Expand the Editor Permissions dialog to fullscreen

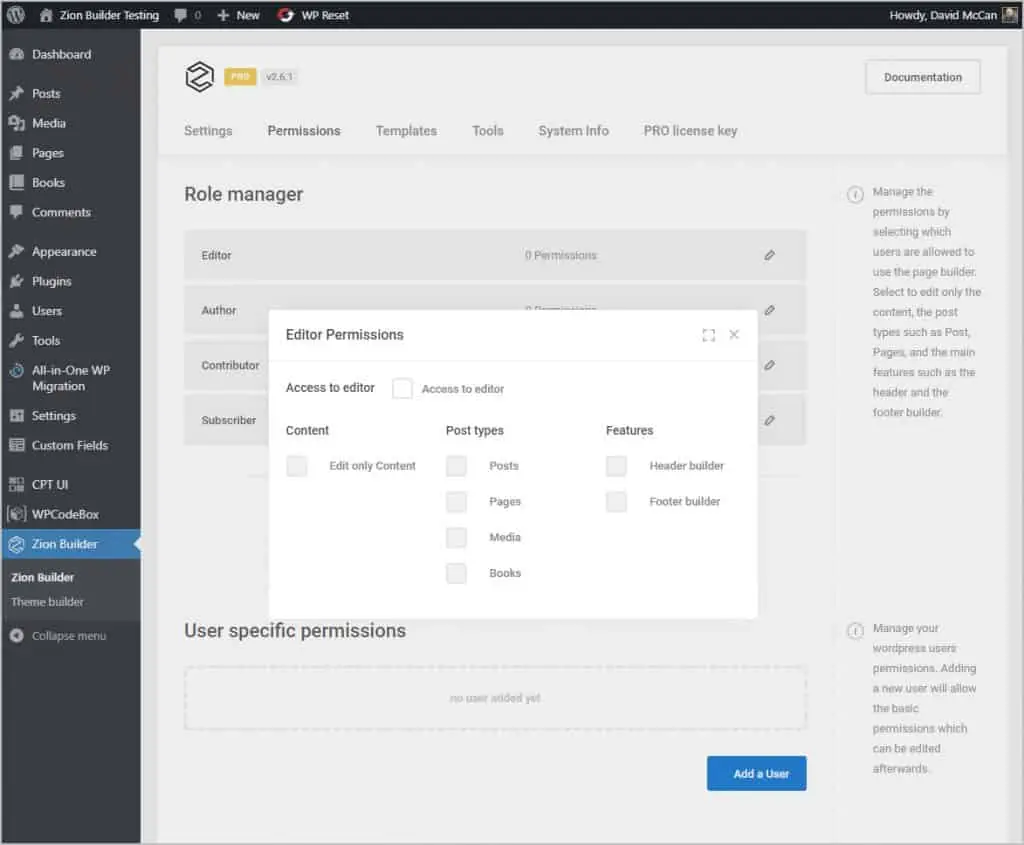pos(709,335)
